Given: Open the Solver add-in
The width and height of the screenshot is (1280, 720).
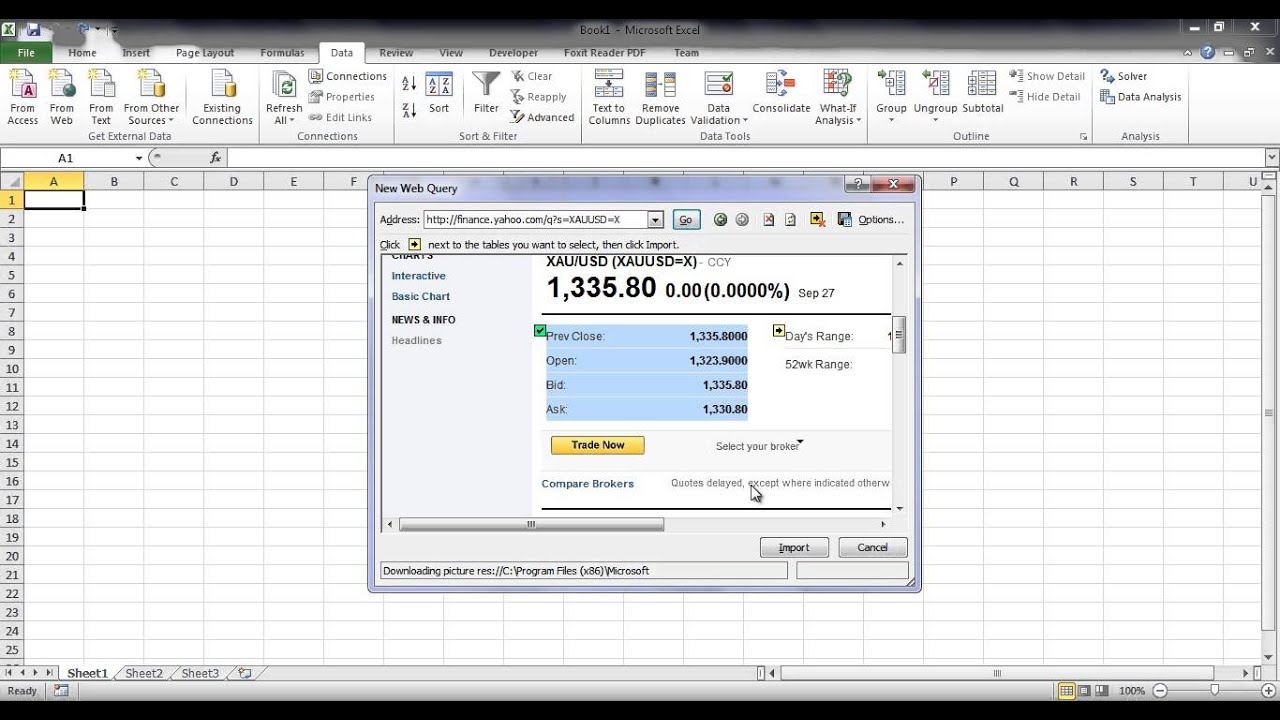Looking at the screenshot, I should point(1124,76).
